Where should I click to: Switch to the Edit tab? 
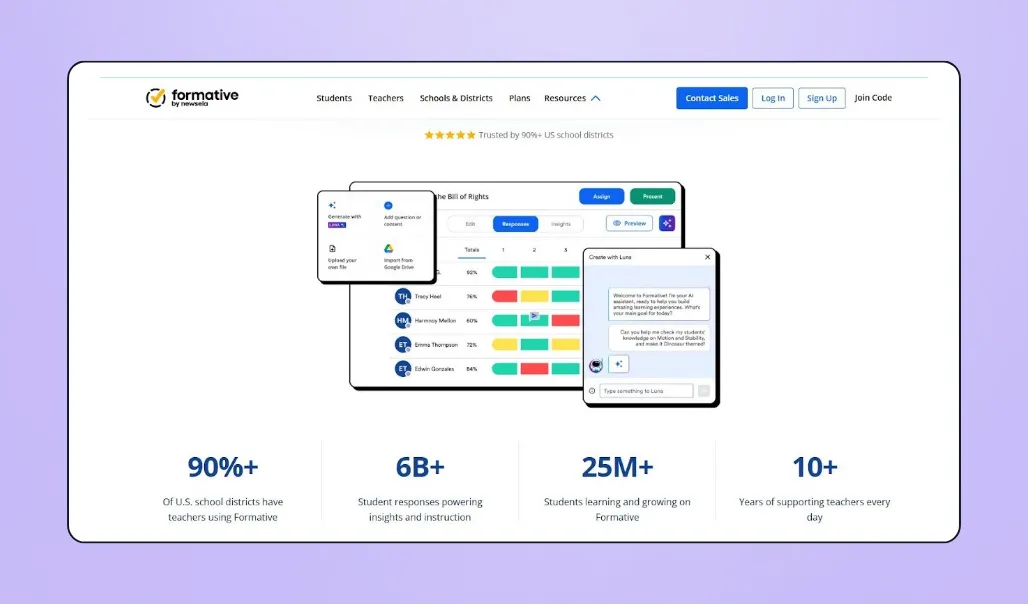click(x=470, y=224)
